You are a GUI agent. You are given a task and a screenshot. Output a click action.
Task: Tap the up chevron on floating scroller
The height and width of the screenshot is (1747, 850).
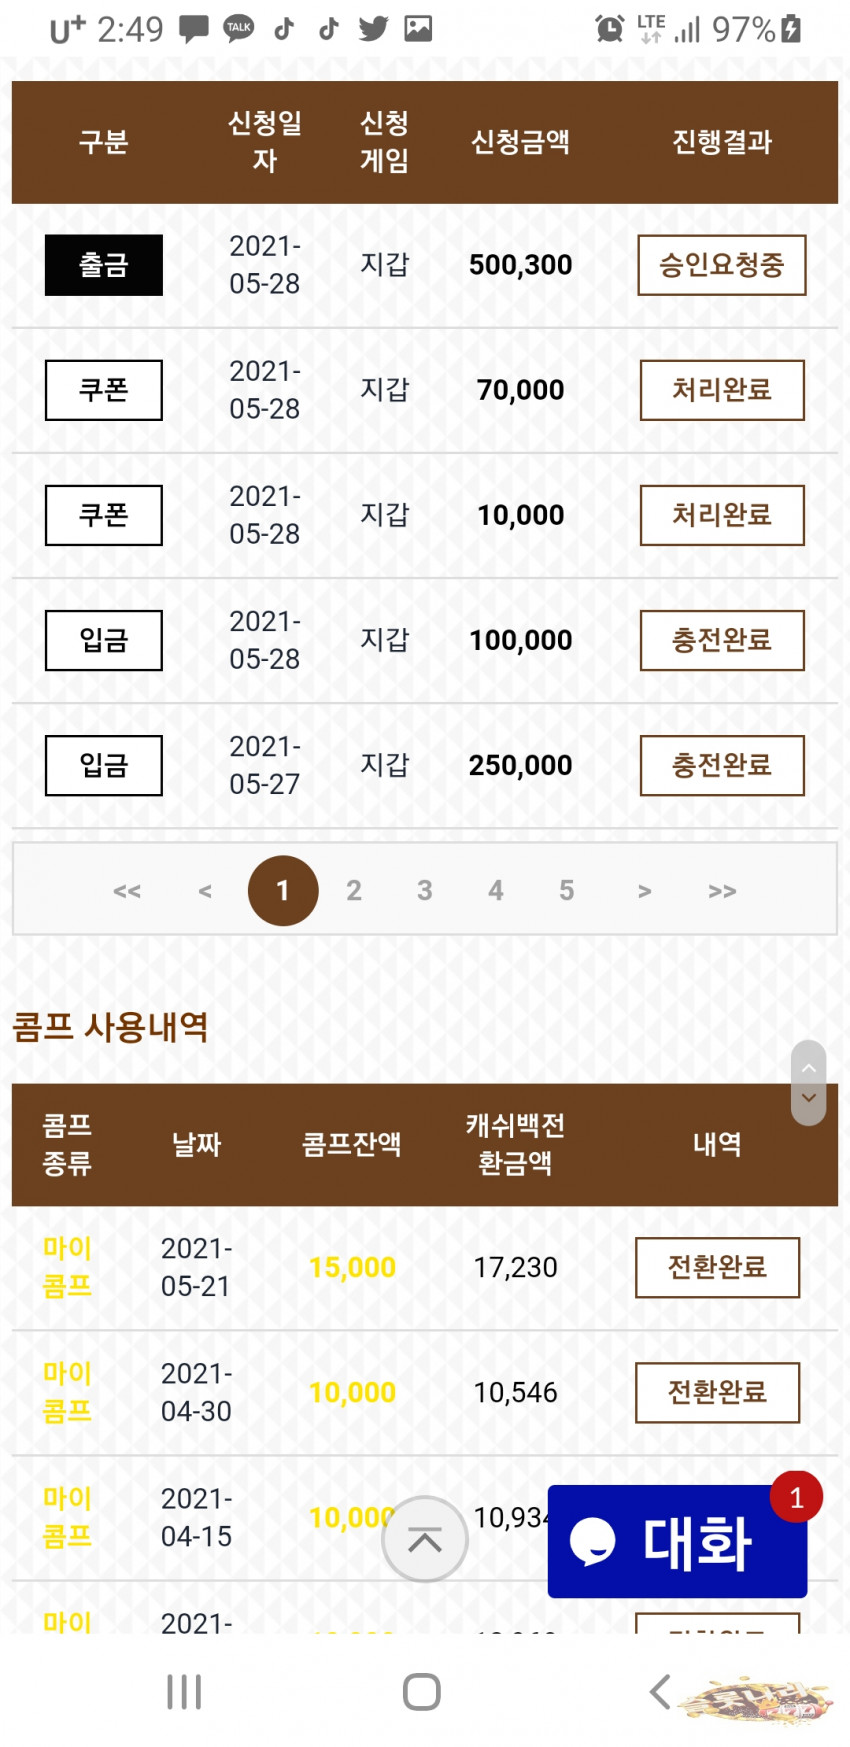(x=809, y=1068)
